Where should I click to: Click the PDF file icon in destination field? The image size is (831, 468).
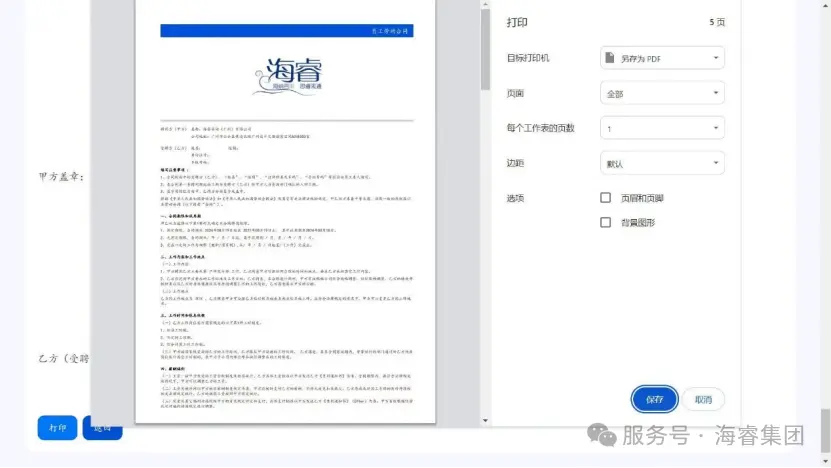pos(611,59)
